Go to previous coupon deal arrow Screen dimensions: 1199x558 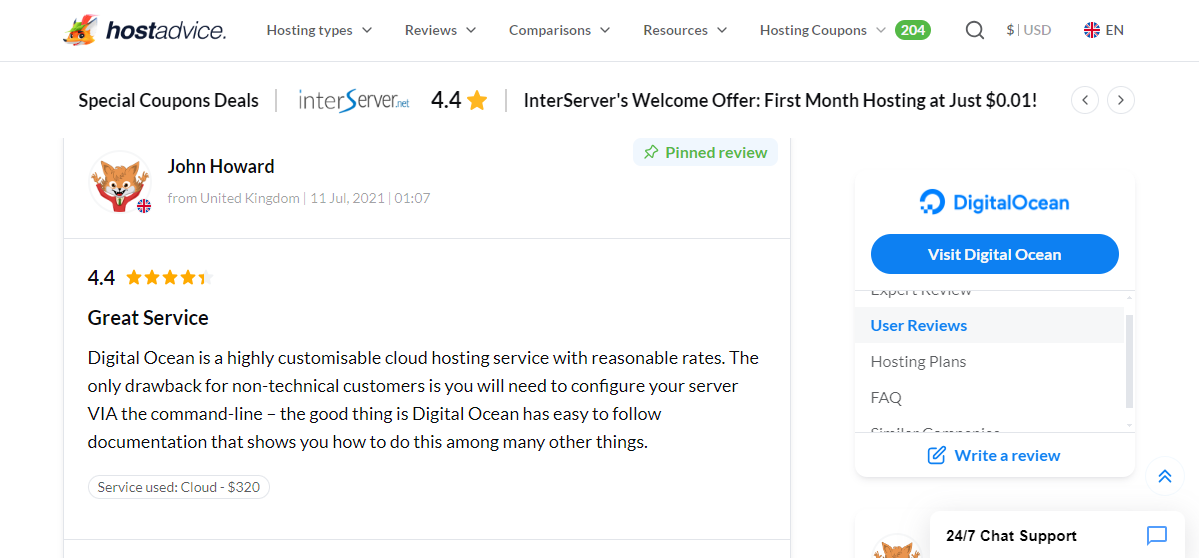pos(1085,100)
